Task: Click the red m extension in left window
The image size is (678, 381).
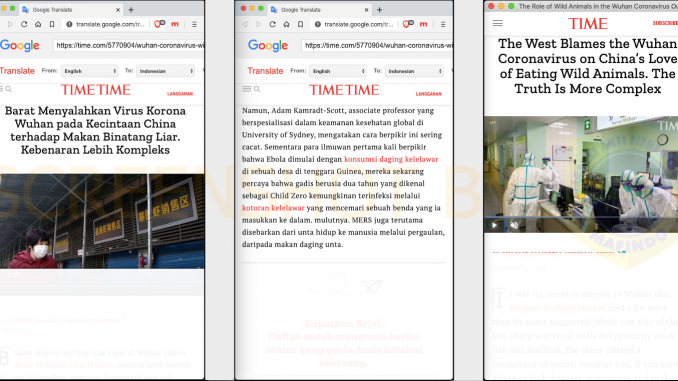Action: tap(175, 24)
